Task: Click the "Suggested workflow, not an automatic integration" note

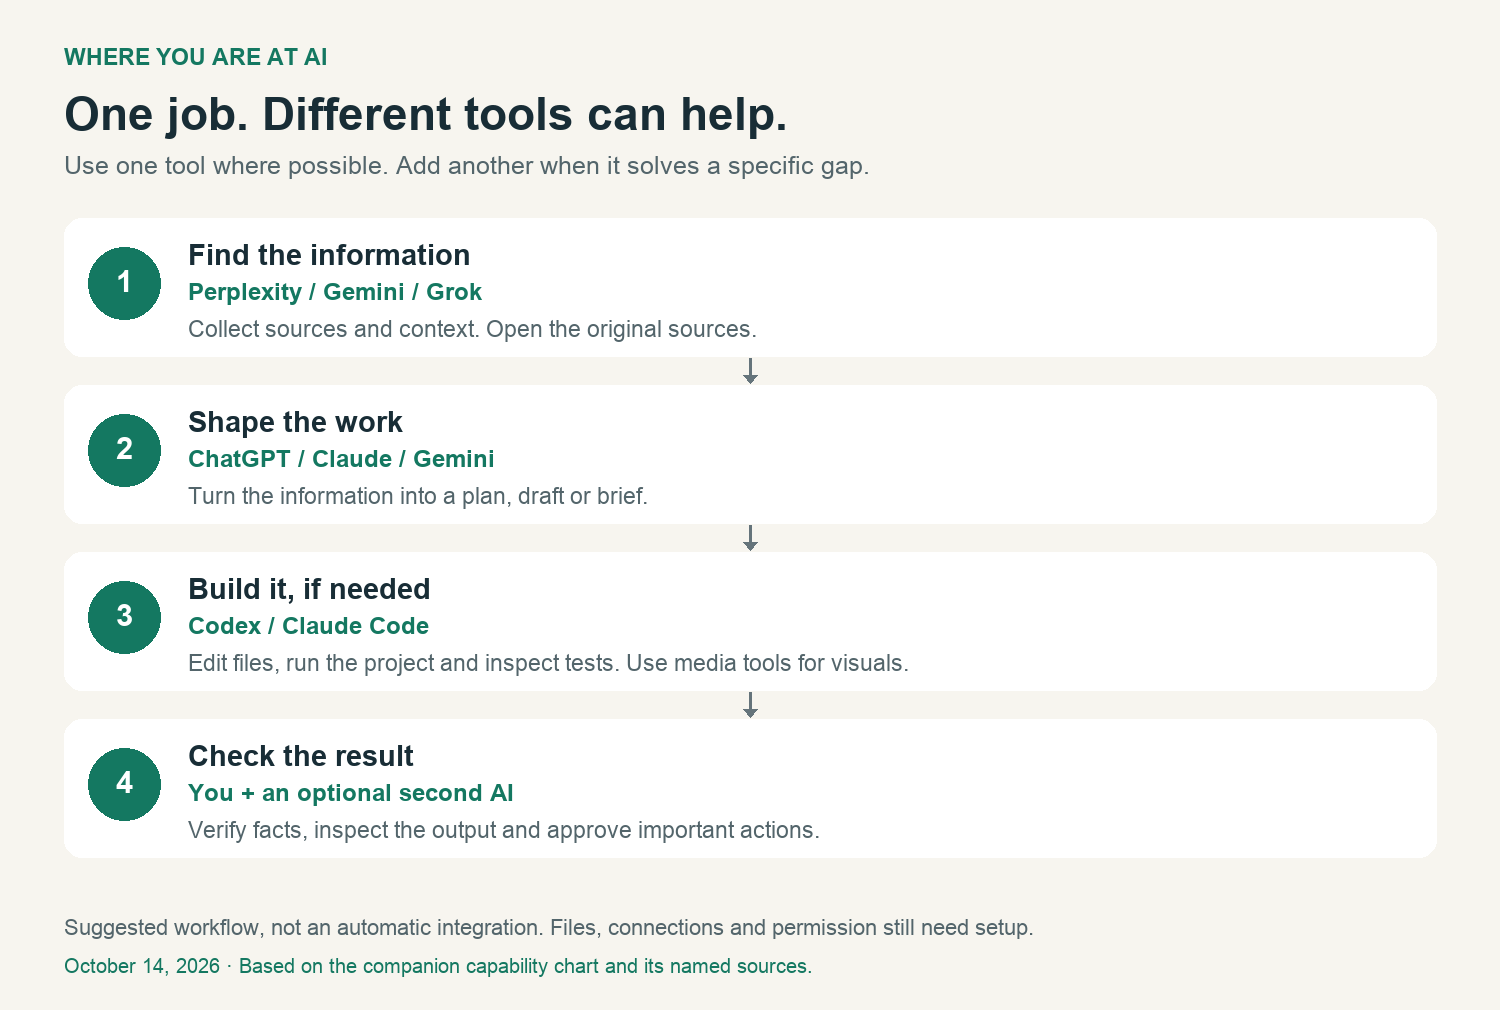Action: [549, 928]
